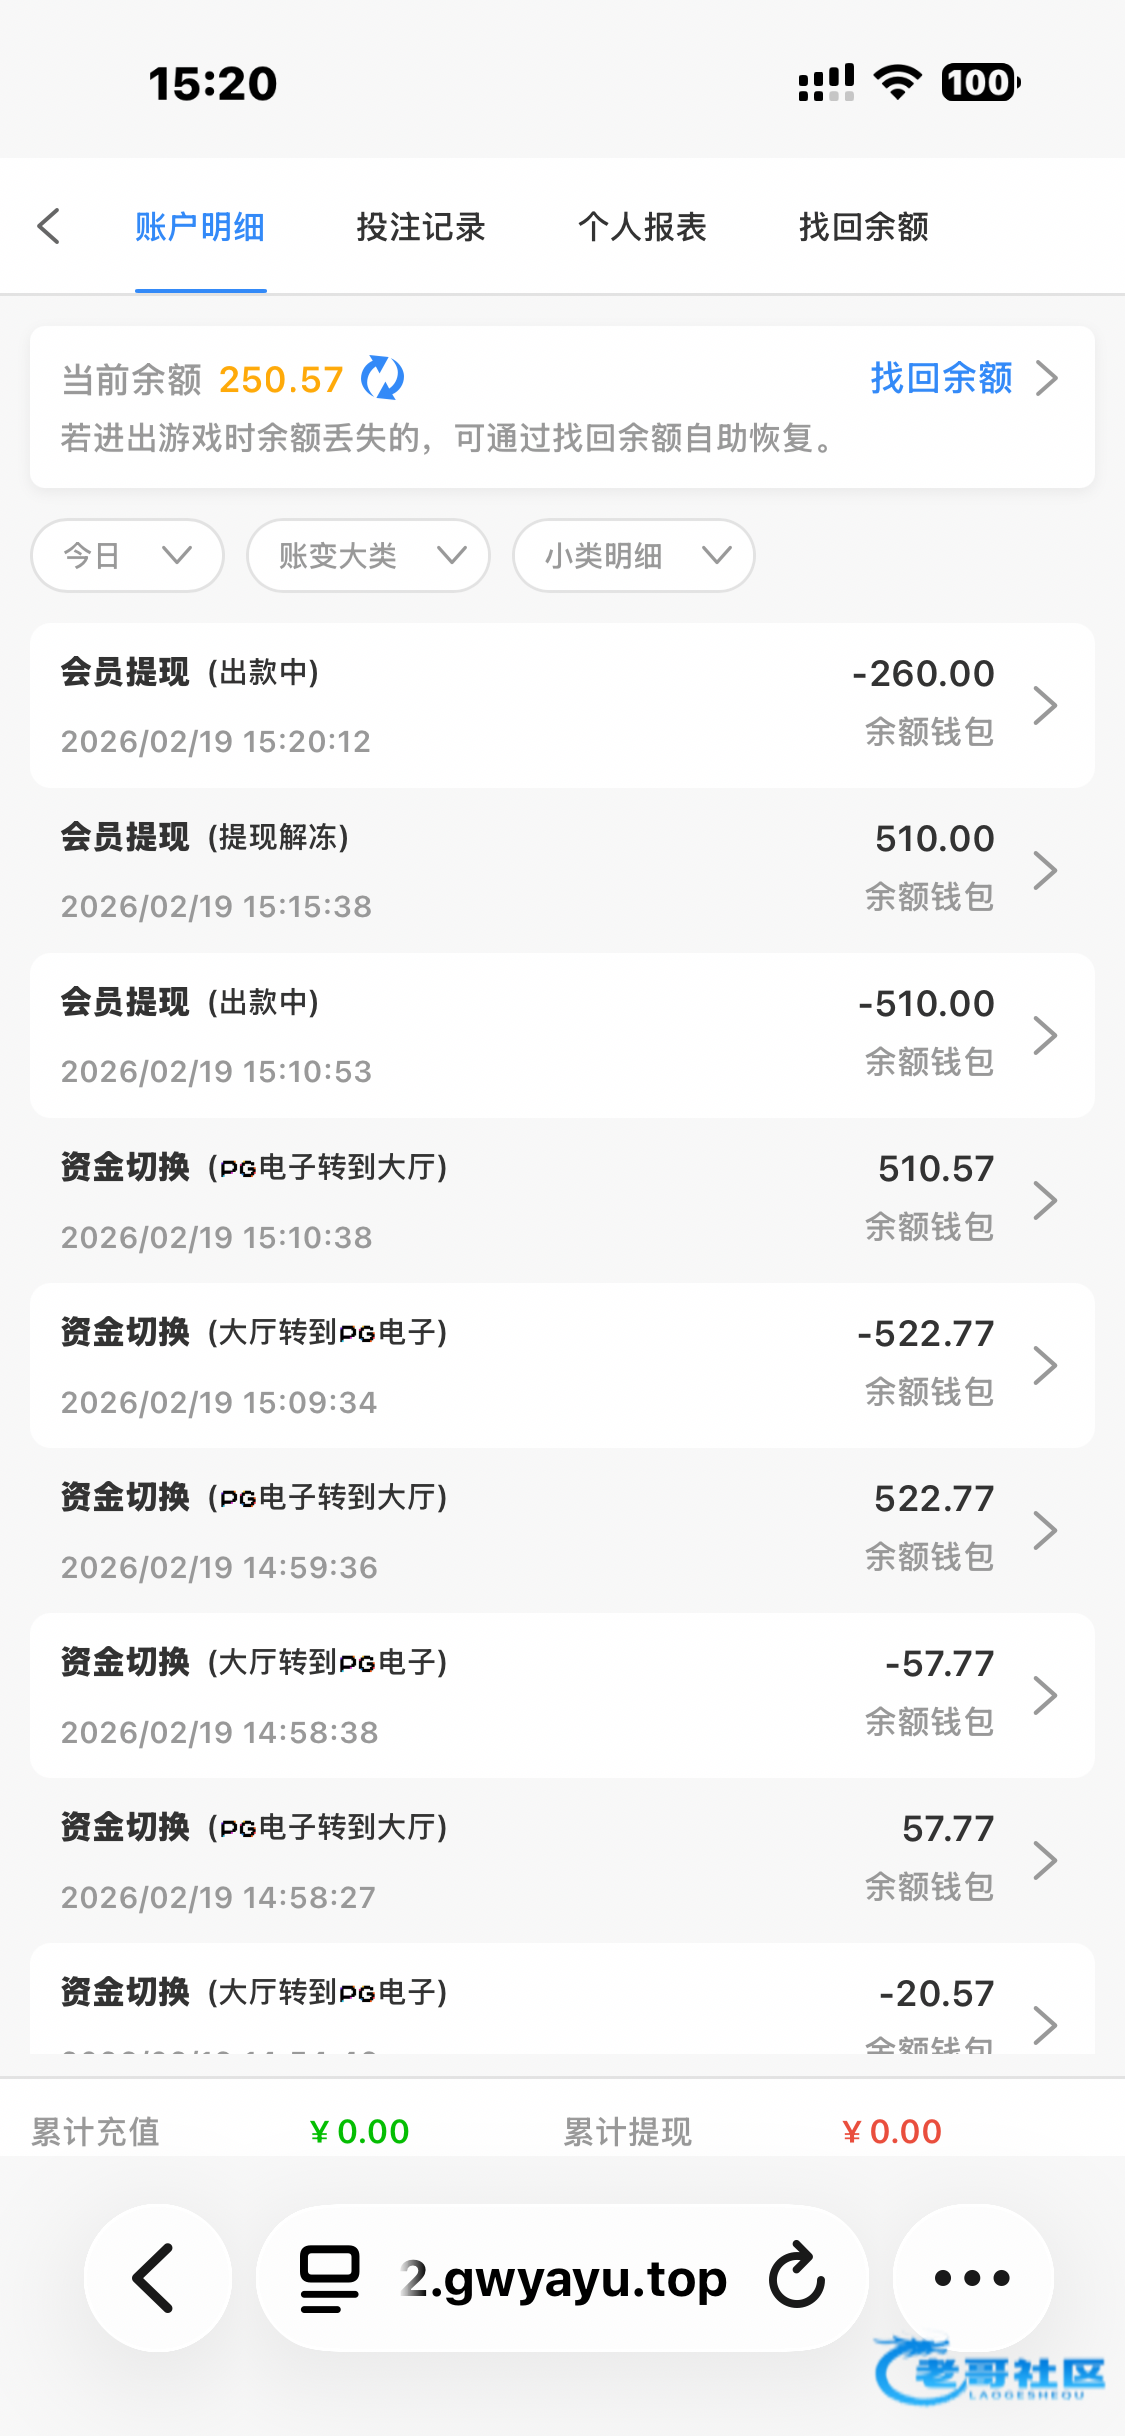
Task: Open the 找回余额 tab
Action: point(864,227)
